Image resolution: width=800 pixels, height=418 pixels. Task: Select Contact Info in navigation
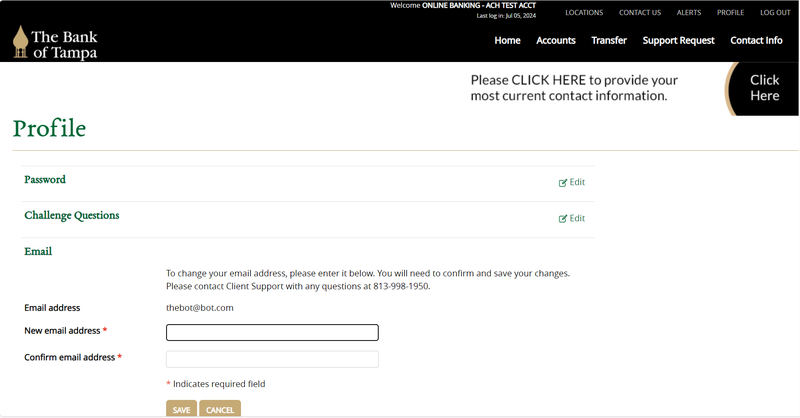pos(756,40)
